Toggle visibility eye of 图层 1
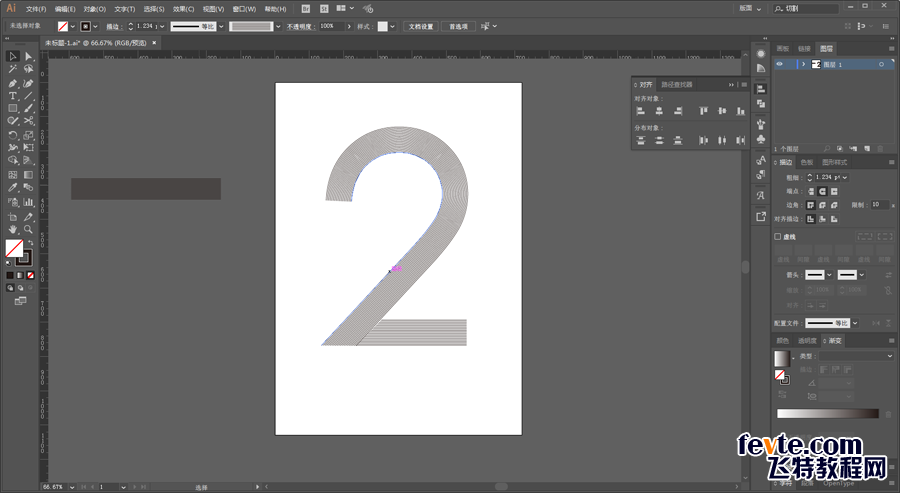The height and width of the screenshot is (493, 900). (779, 64)
